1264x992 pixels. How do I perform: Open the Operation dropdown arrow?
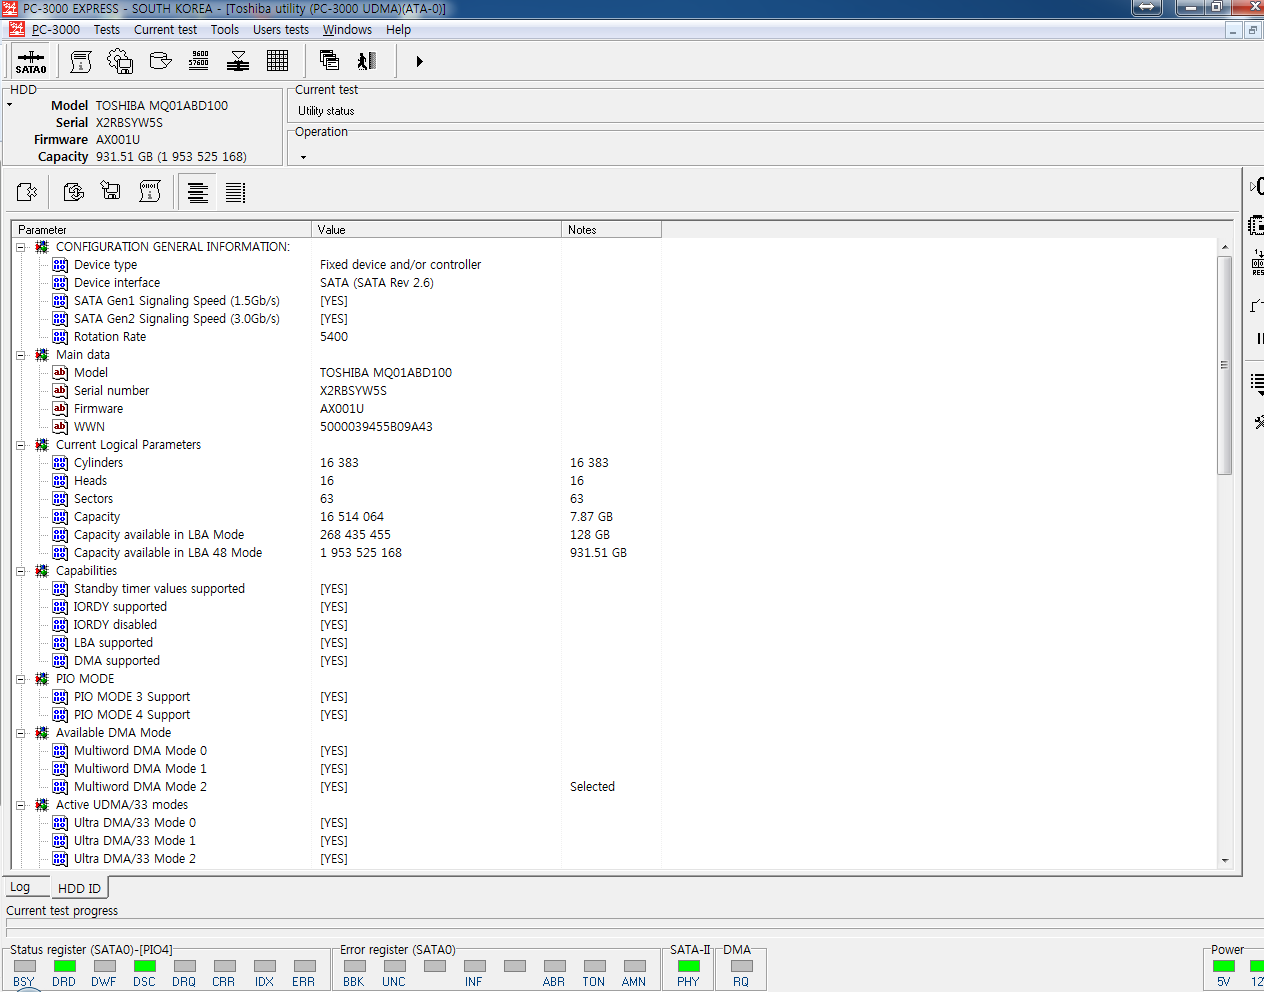pyautogui.click(x=303, y=157)
